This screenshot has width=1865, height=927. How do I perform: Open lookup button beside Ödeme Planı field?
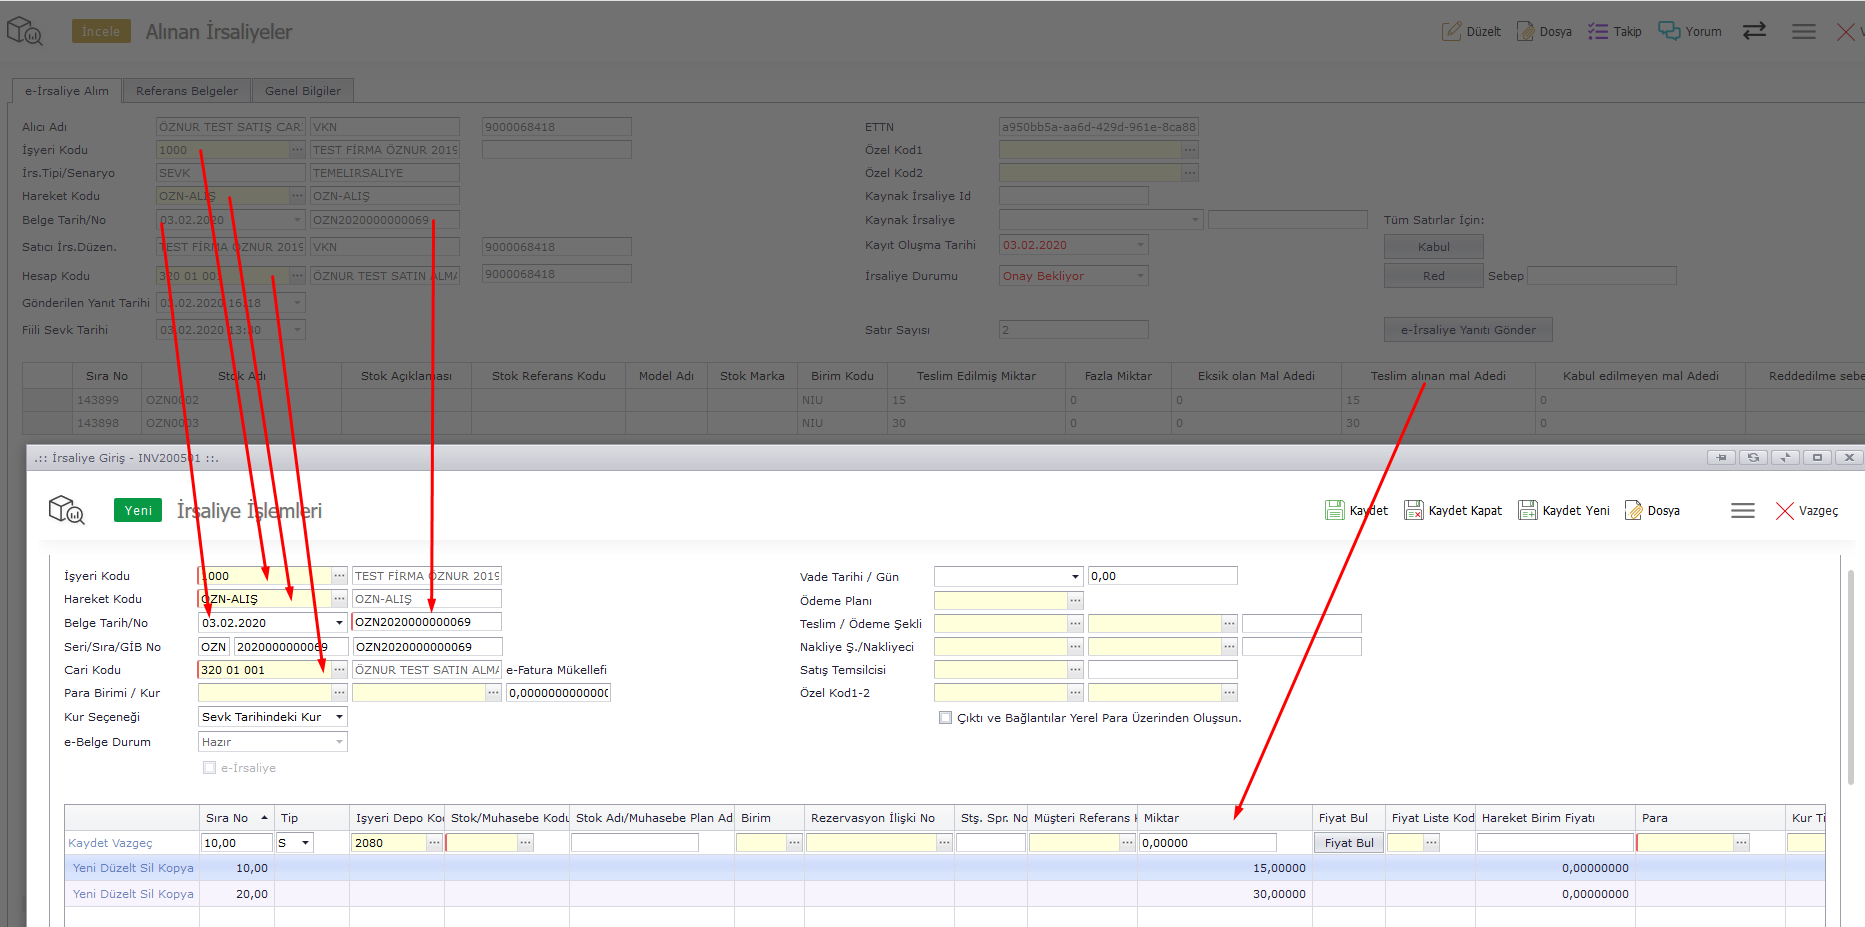pos(1075,601)
